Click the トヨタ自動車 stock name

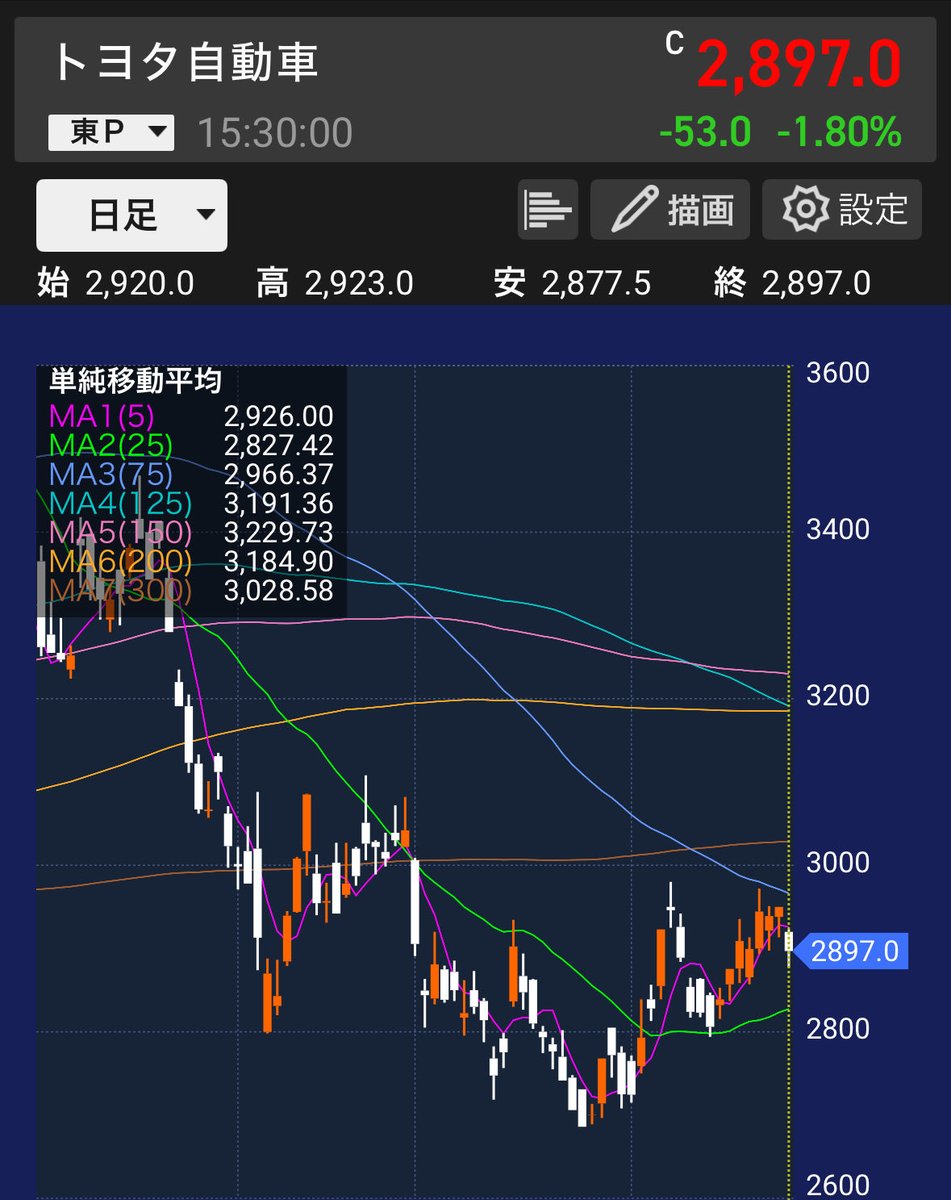185,63
